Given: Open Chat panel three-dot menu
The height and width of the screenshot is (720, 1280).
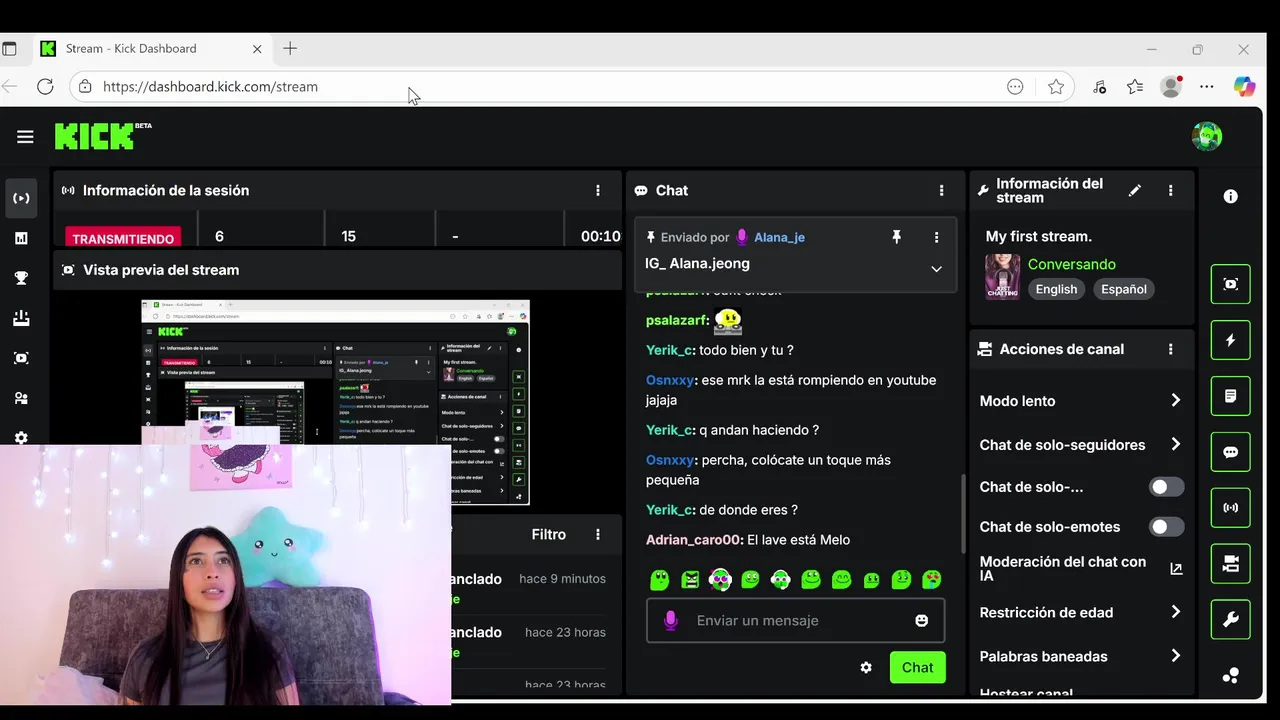Looking at the screenshot, I should pyautogui.click(x=941, y=190).
